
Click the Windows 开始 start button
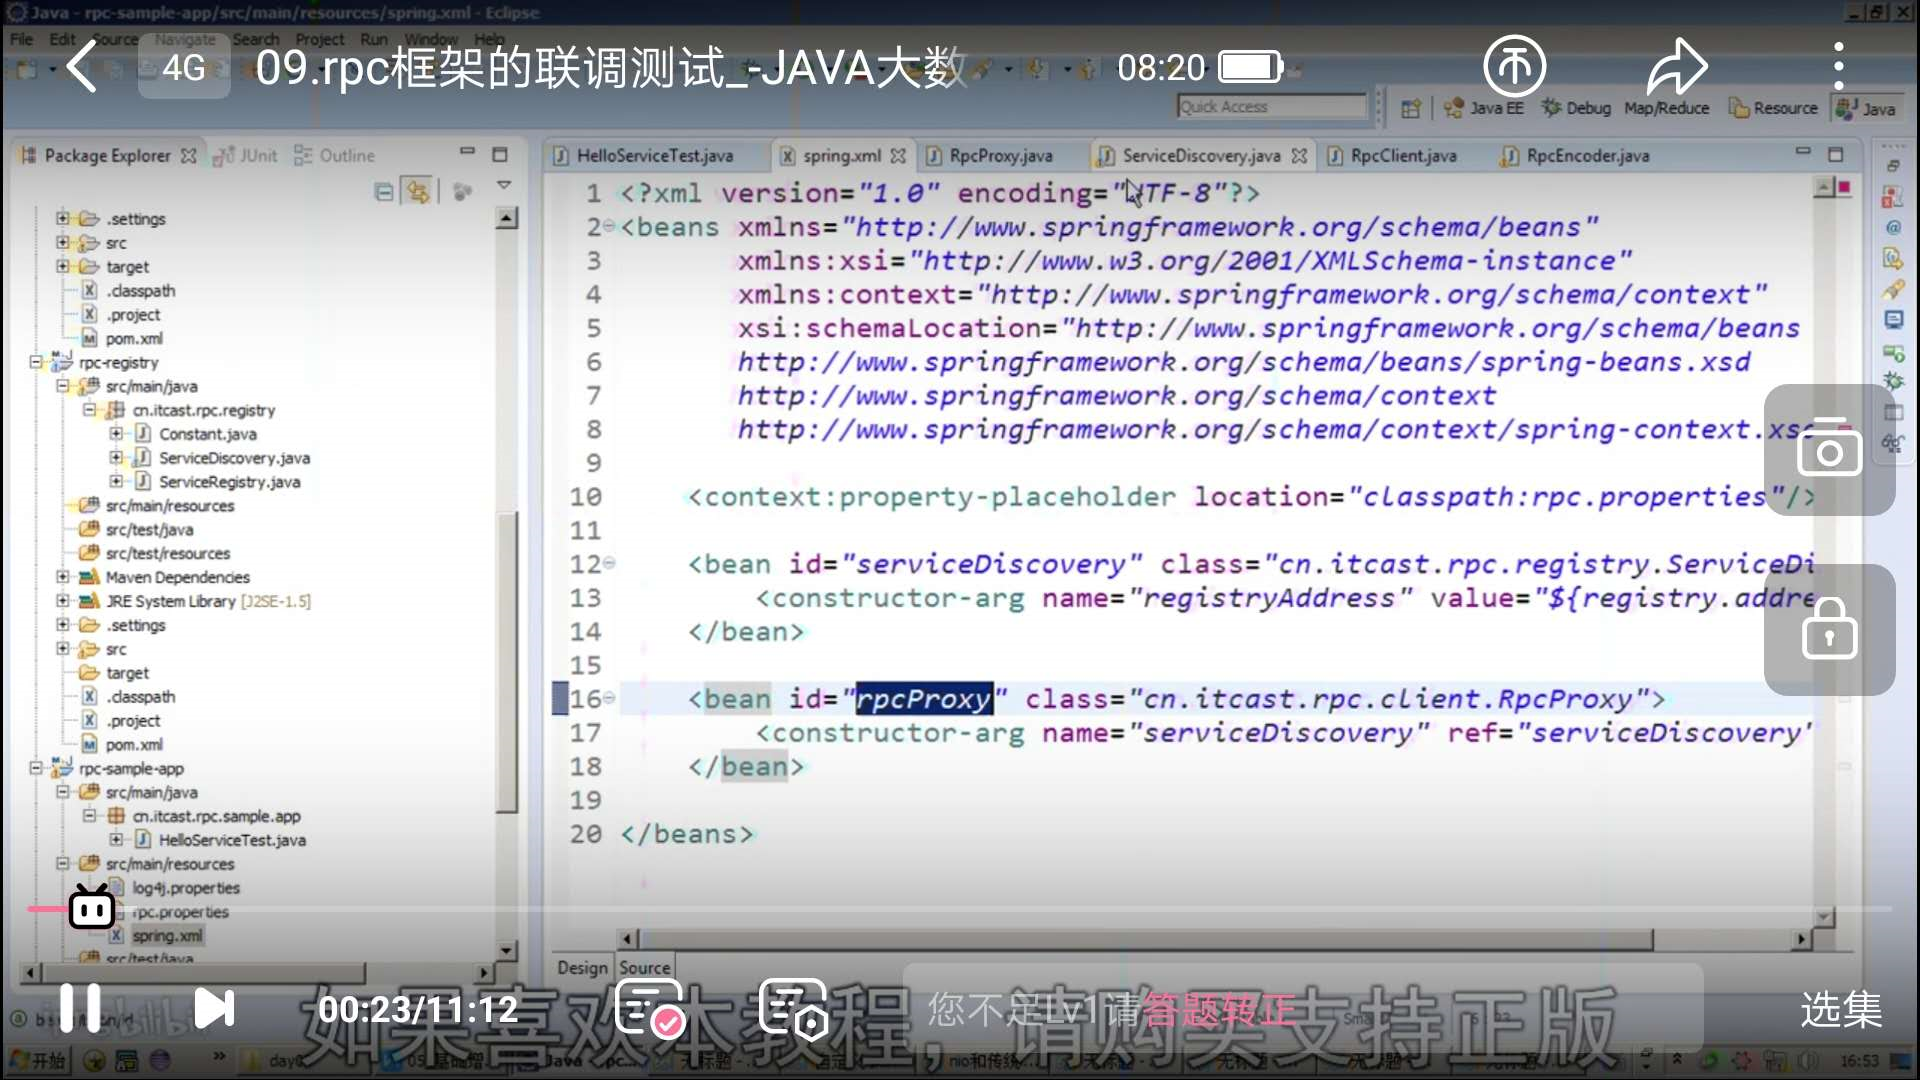[36, 1061]
